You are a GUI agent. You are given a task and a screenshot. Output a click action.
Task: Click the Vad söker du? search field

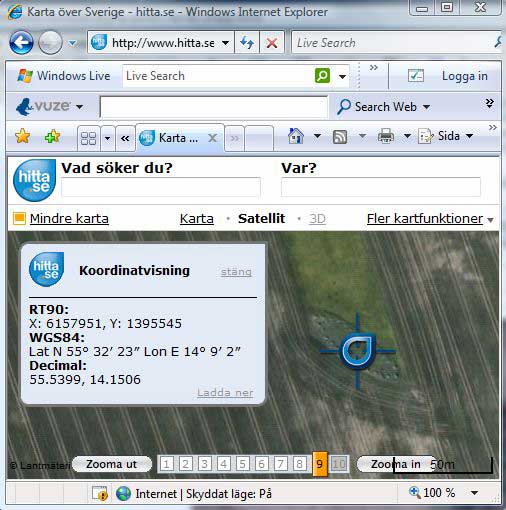(x=161, y=187)
